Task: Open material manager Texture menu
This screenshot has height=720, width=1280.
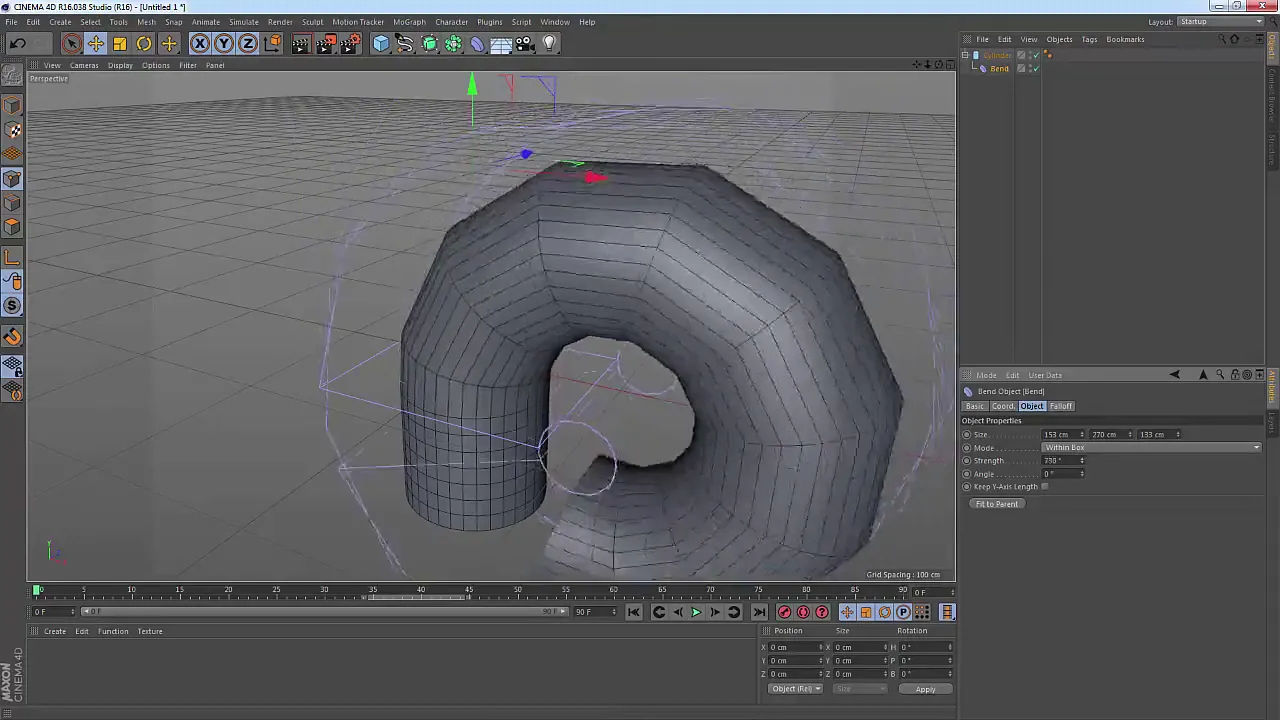Action: 150,631
